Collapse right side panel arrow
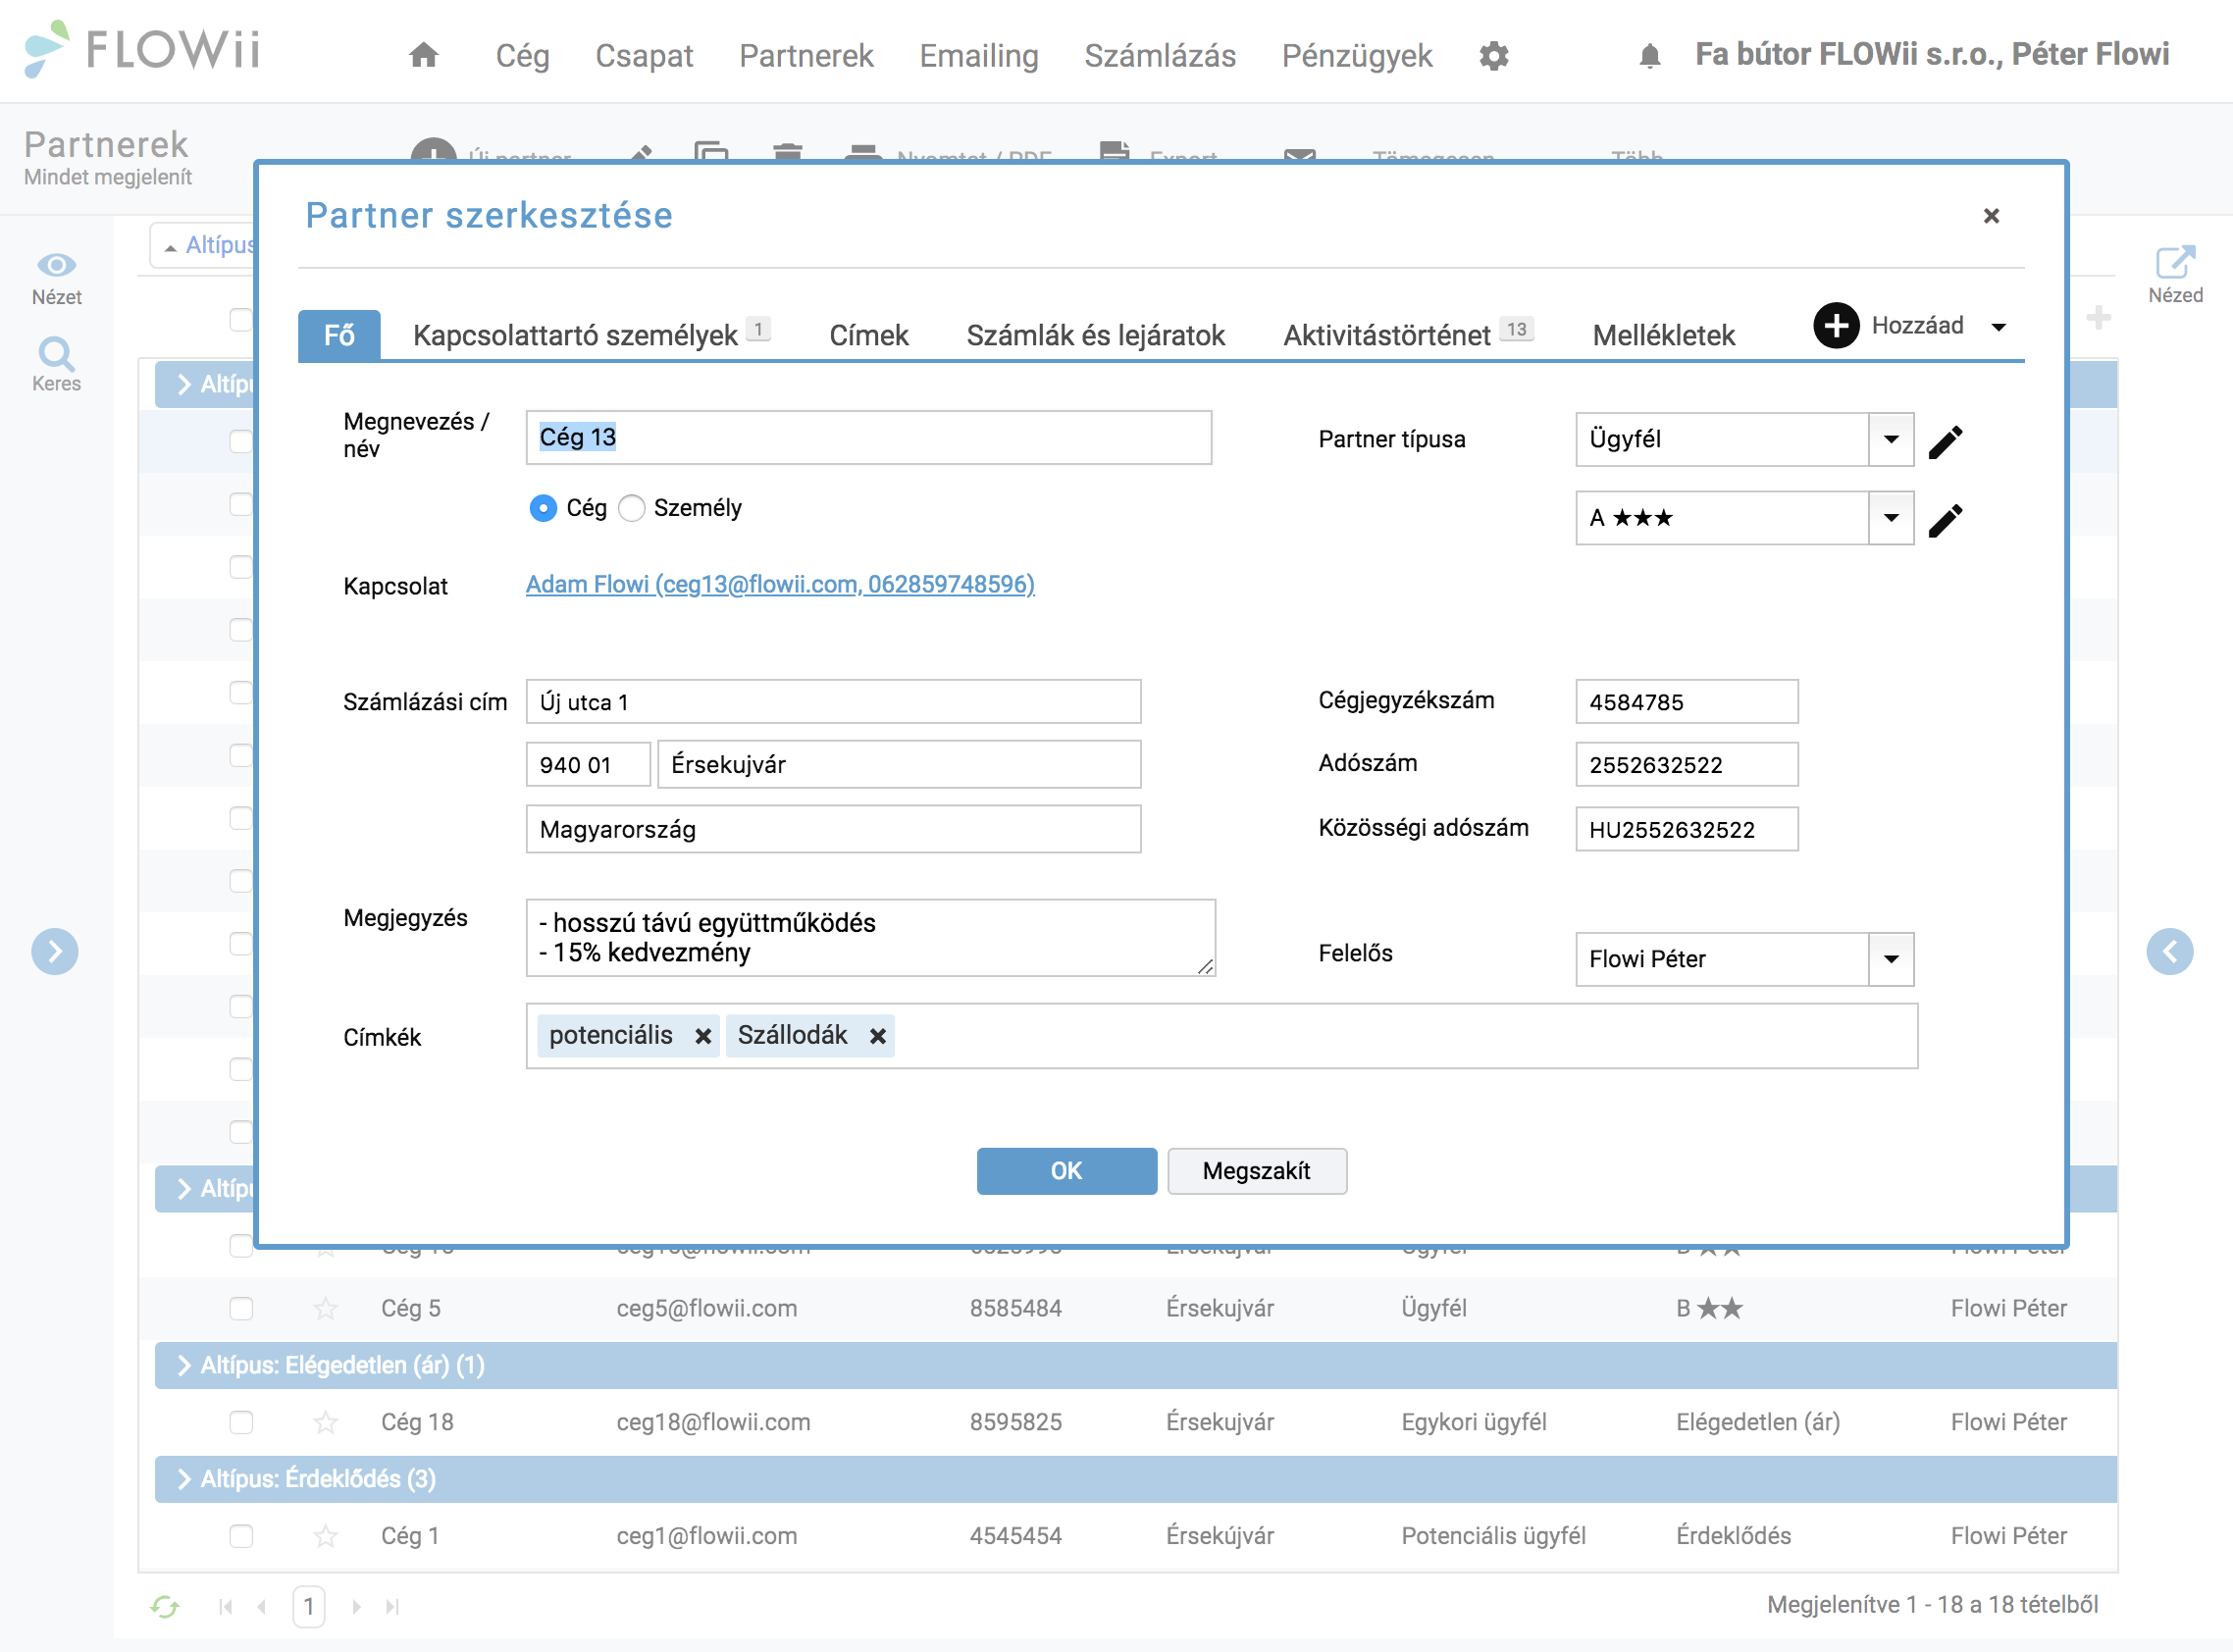Image resolution: width=2233 pixels, height=1652 pixels. point(2169,951)
